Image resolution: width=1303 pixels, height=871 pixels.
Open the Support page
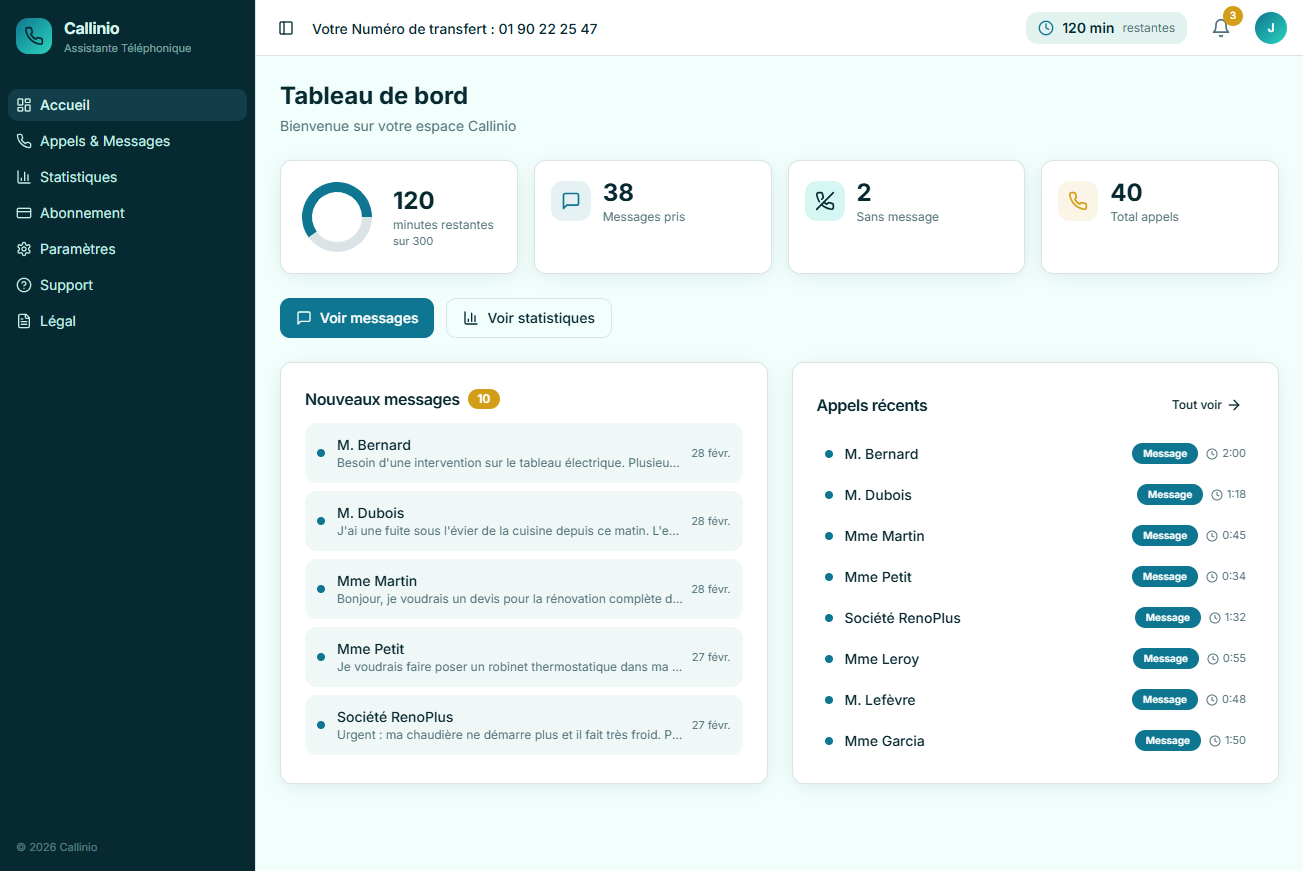pyautogui.click(x=66, y=285)
